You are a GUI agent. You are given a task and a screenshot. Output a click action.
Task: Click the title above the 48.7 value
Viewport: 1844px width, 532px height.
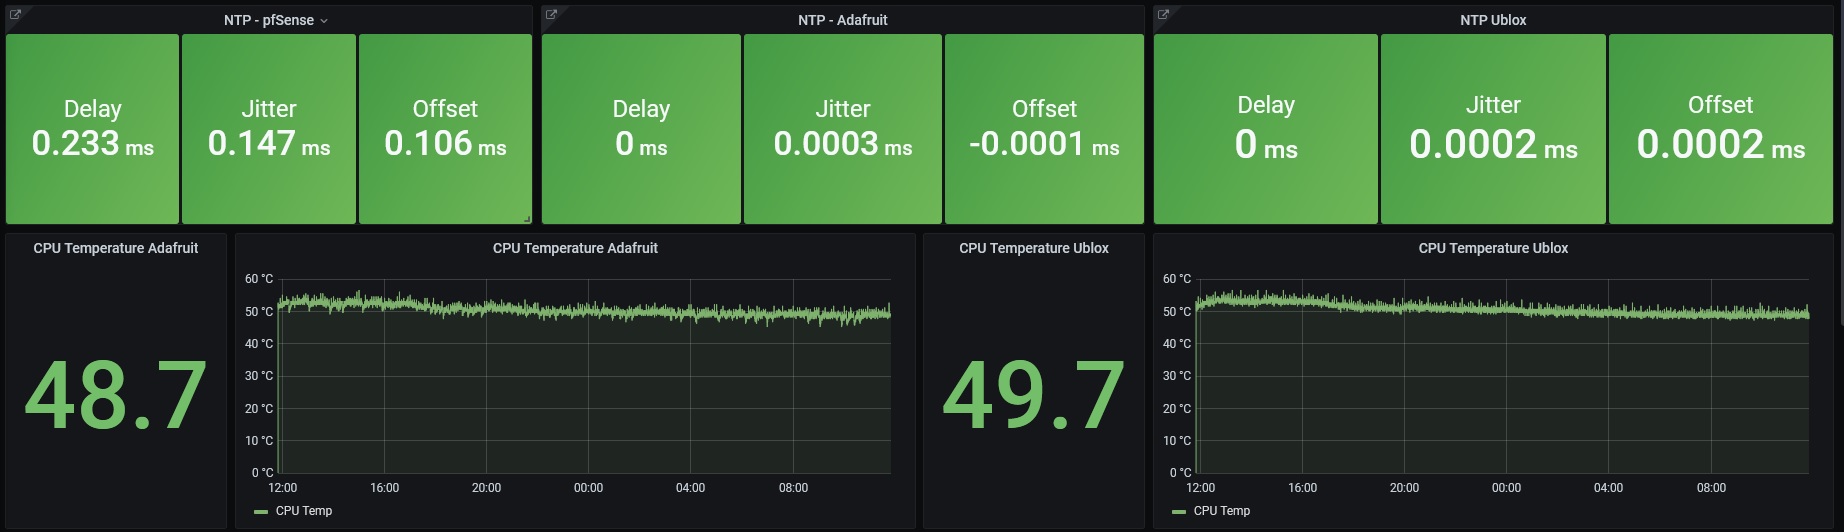tap(116, 248)
